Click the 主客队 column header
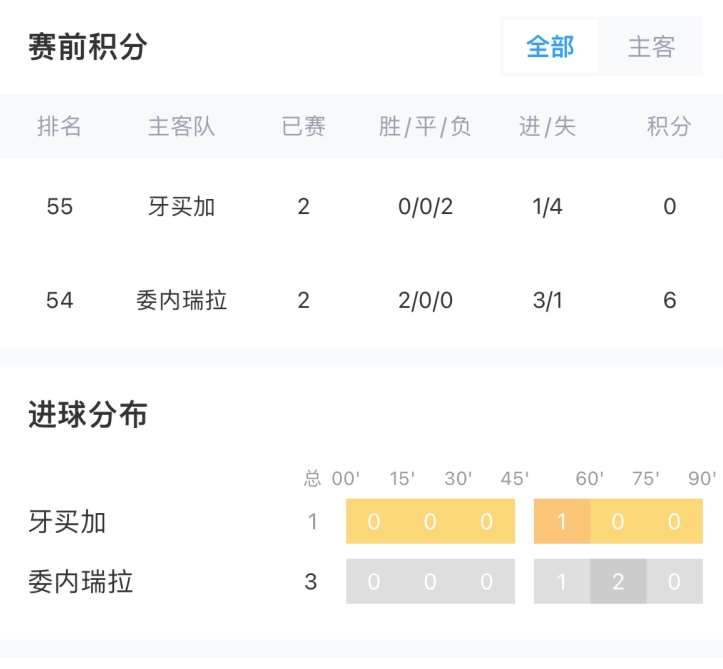Screen dimensions: 723x669 click(x=181, y=127)
